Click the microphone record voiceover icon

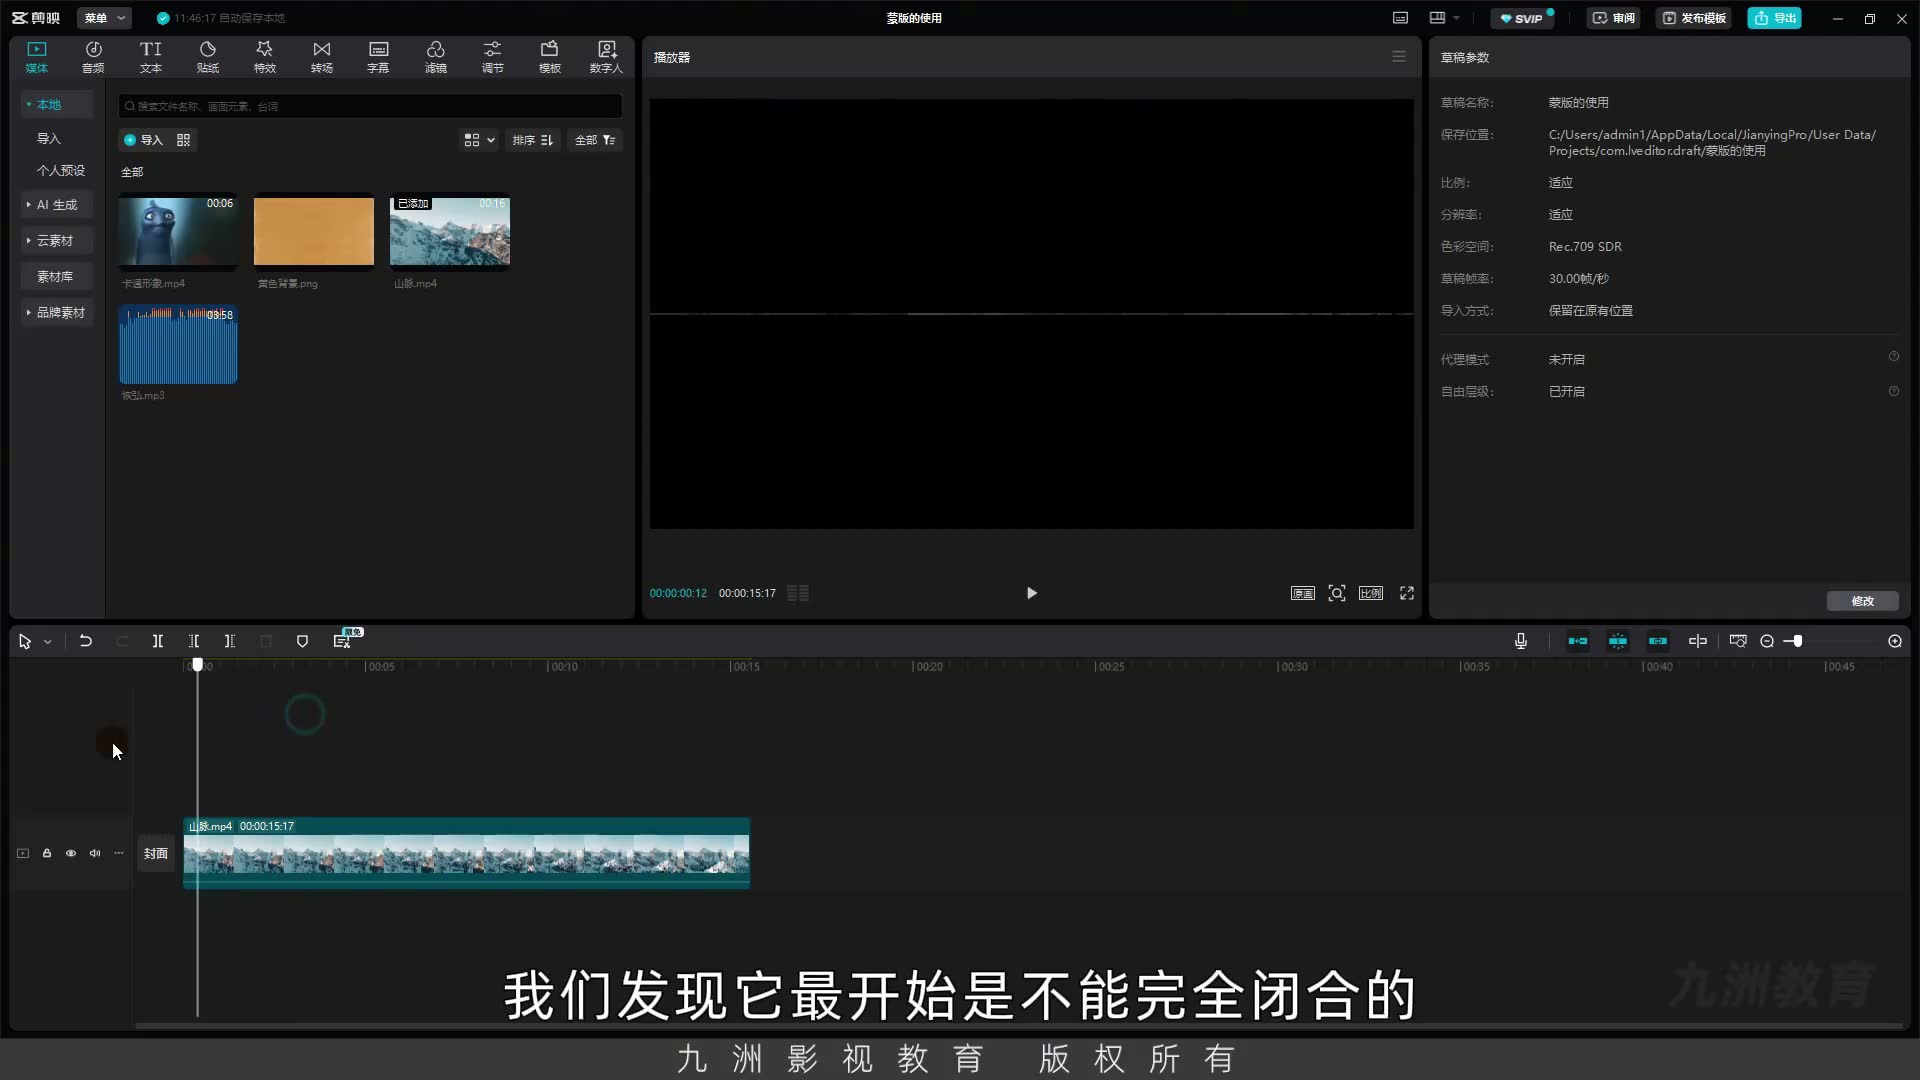coord(1521,641)
